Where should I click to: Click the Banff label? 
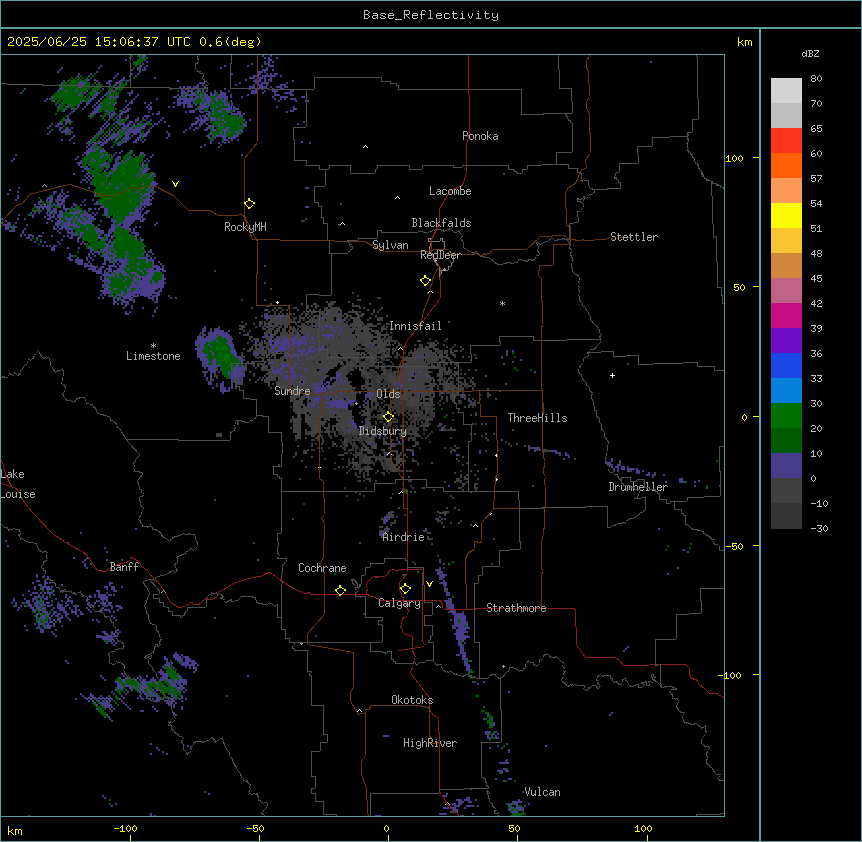point(124,567)
